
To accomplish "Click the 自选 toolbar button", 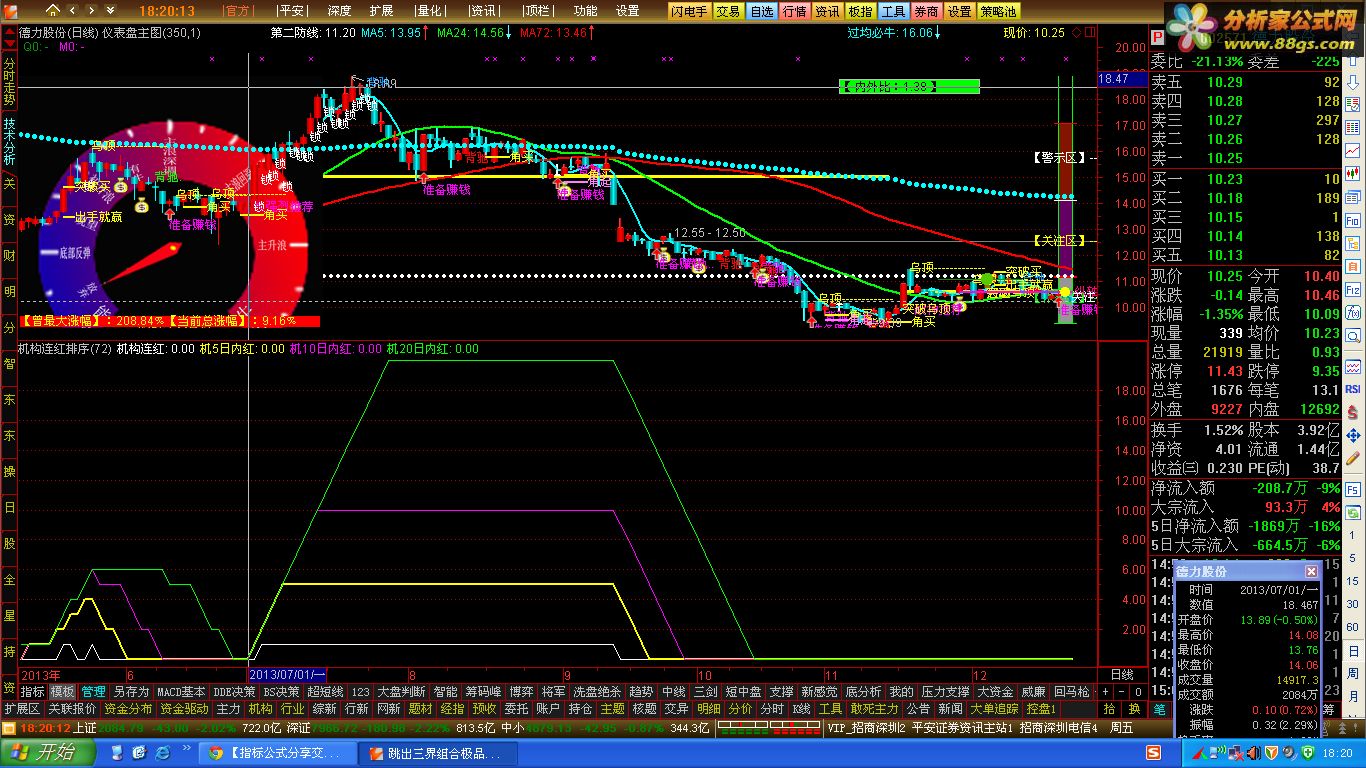I will point(761,11).
